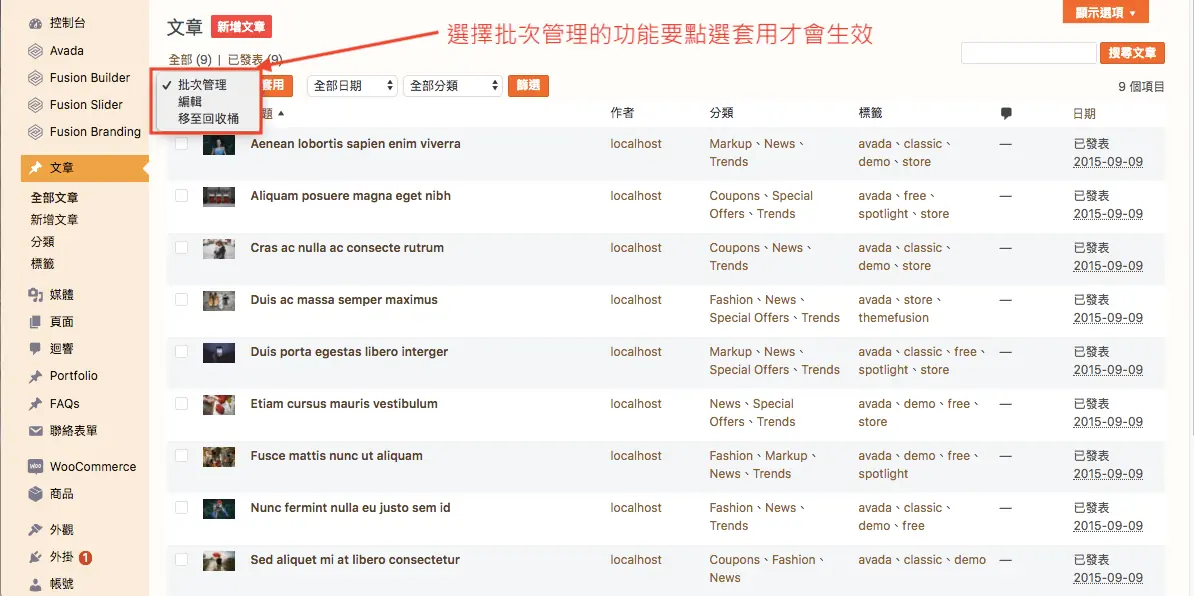1194x596 pixels.
Task: Filter by 已發表 (9) link
Action: pyautogui.click(x=255, y=59)
